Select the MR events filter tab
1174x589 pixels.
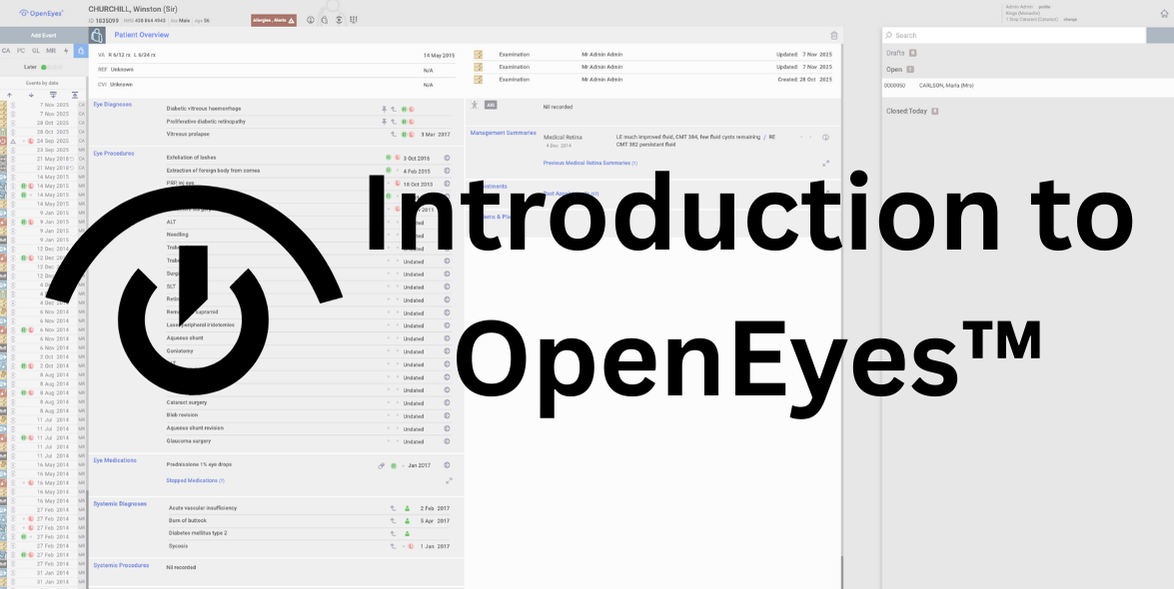51,50
